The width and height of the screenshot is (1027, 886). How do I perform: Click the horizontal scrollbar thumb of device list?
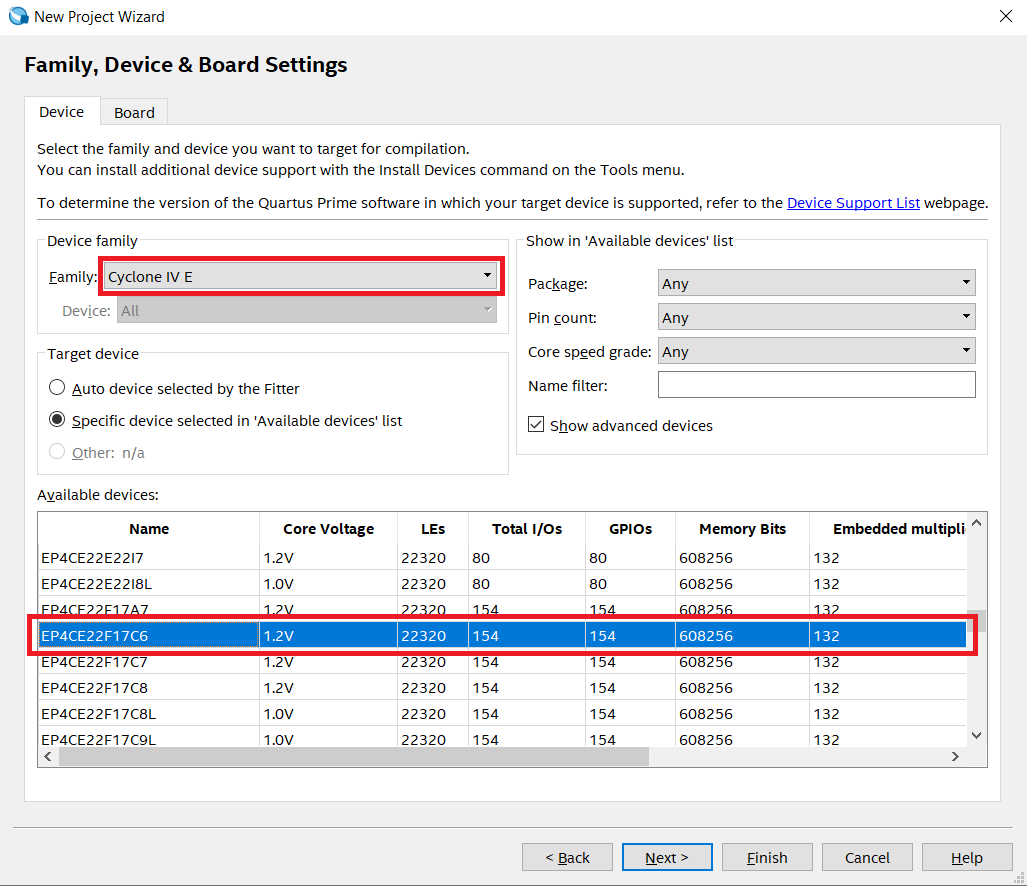coord(354,756)
